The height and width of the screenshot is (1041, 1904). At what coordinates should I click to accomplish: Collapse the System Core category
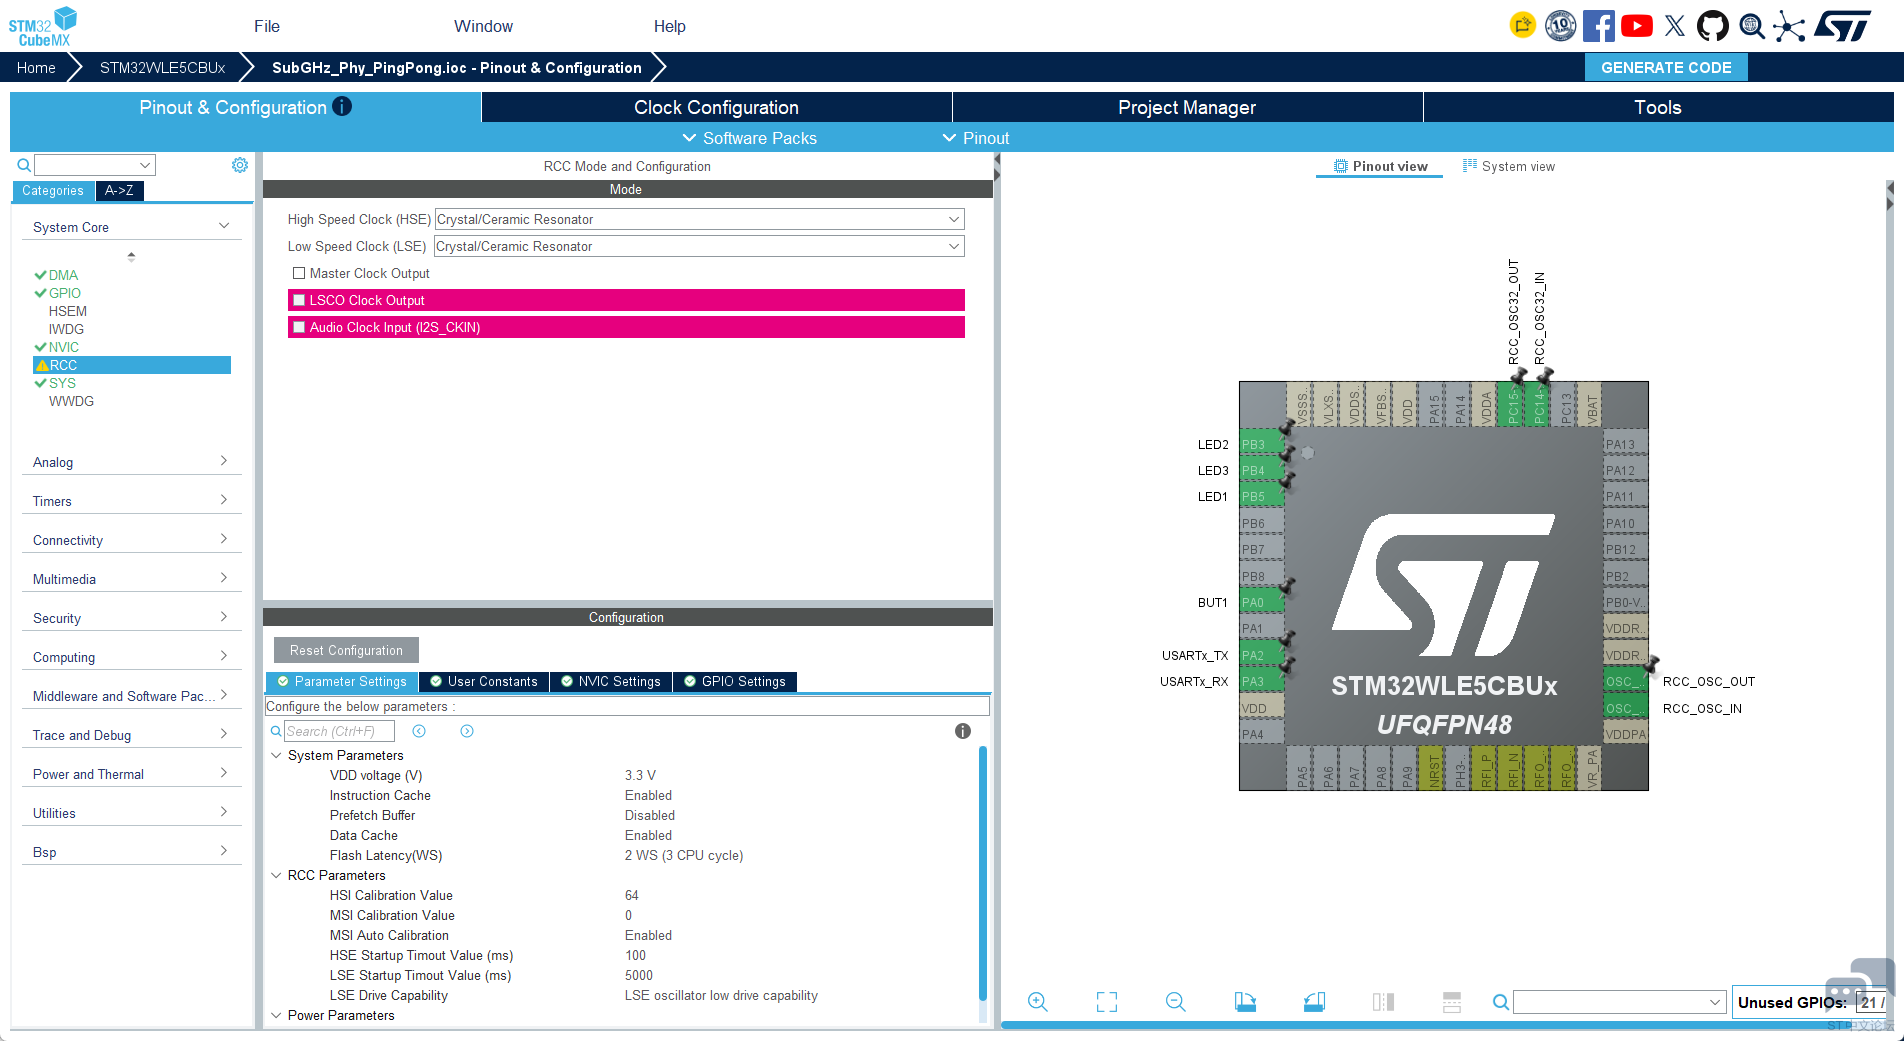coord(131,227)
